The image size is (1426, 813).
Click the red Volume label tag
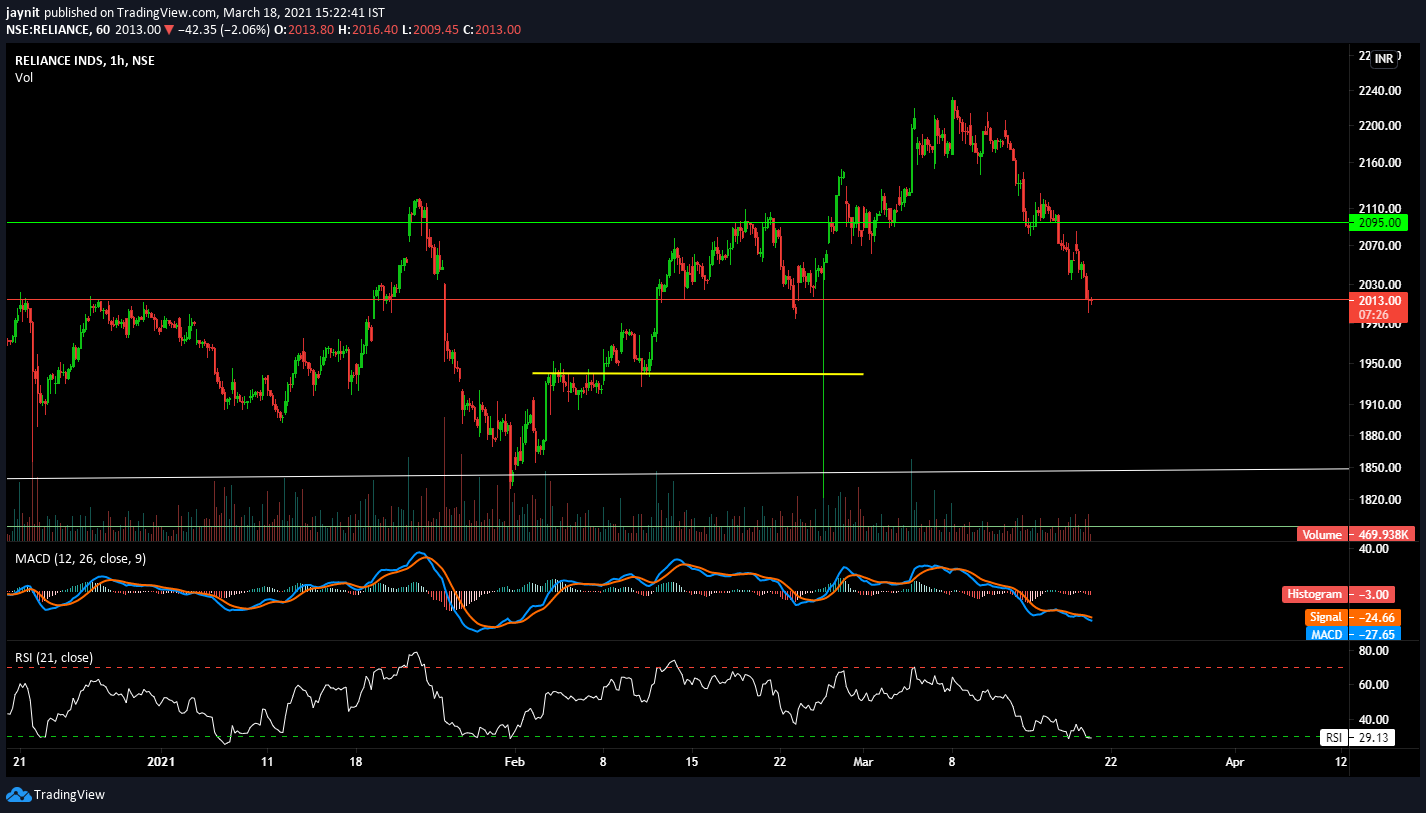pos(1321,535)
